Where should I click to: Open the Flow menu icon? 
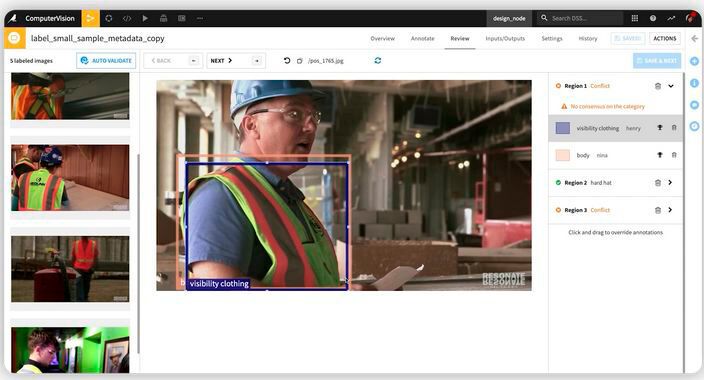90,18
